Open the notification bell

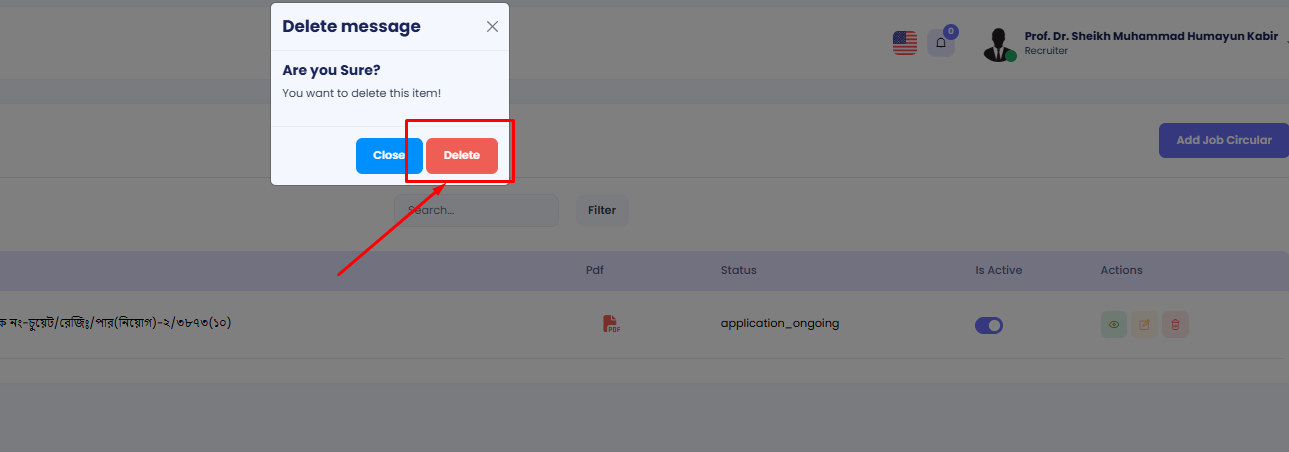coord(940,43)
